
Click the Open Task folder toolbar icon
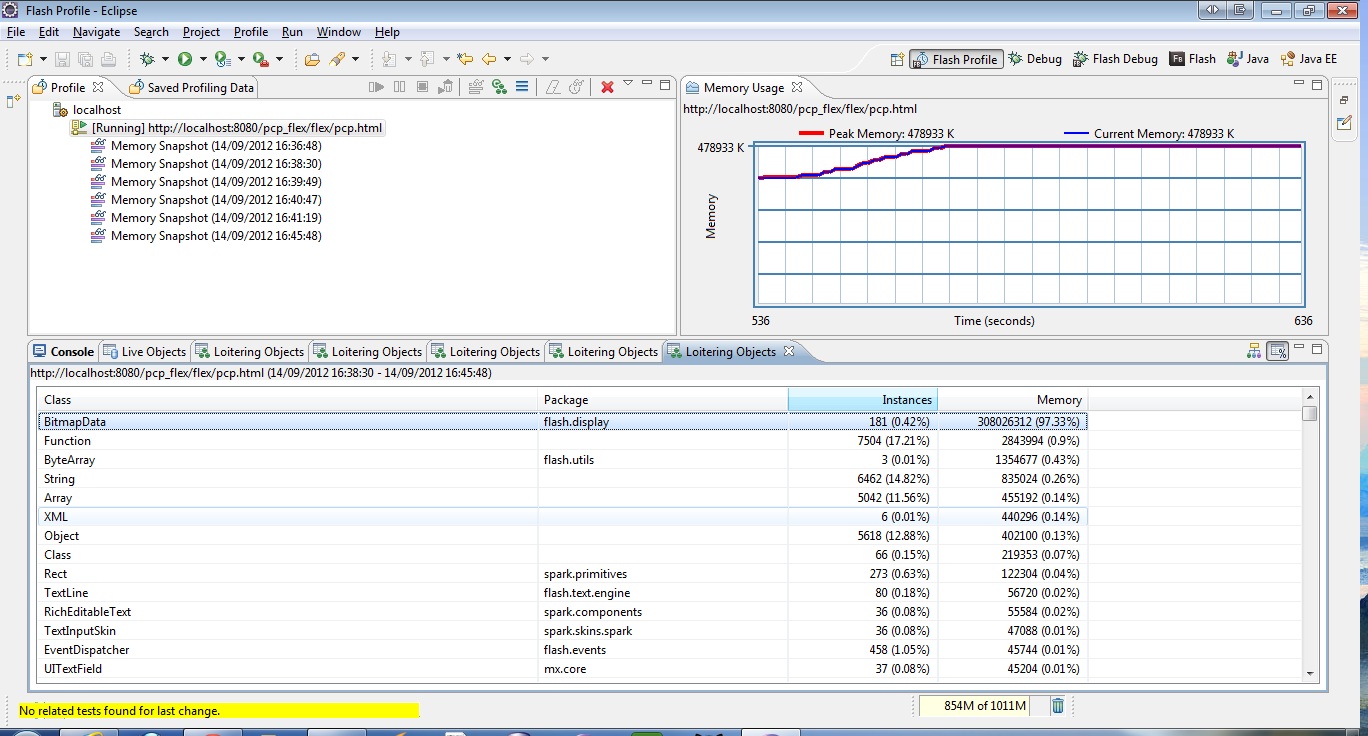point(312,59)
